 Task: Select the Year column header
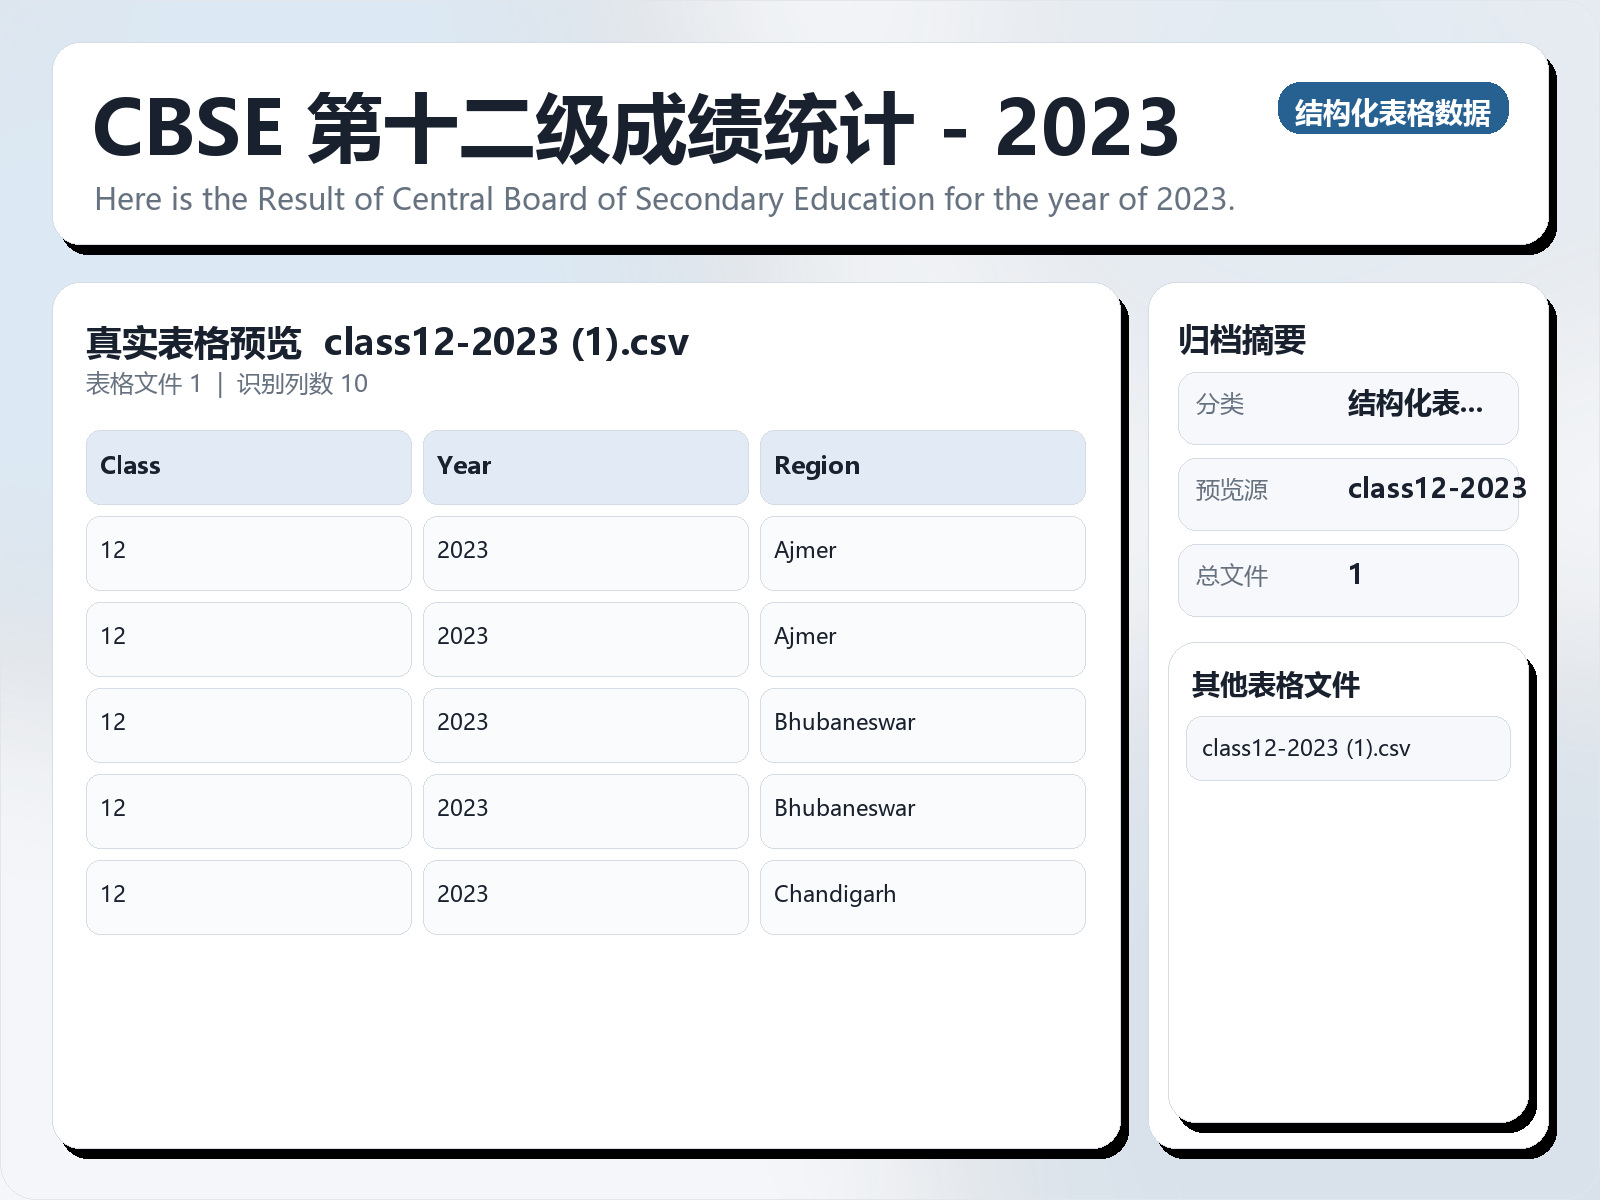(x=585, y=466)
